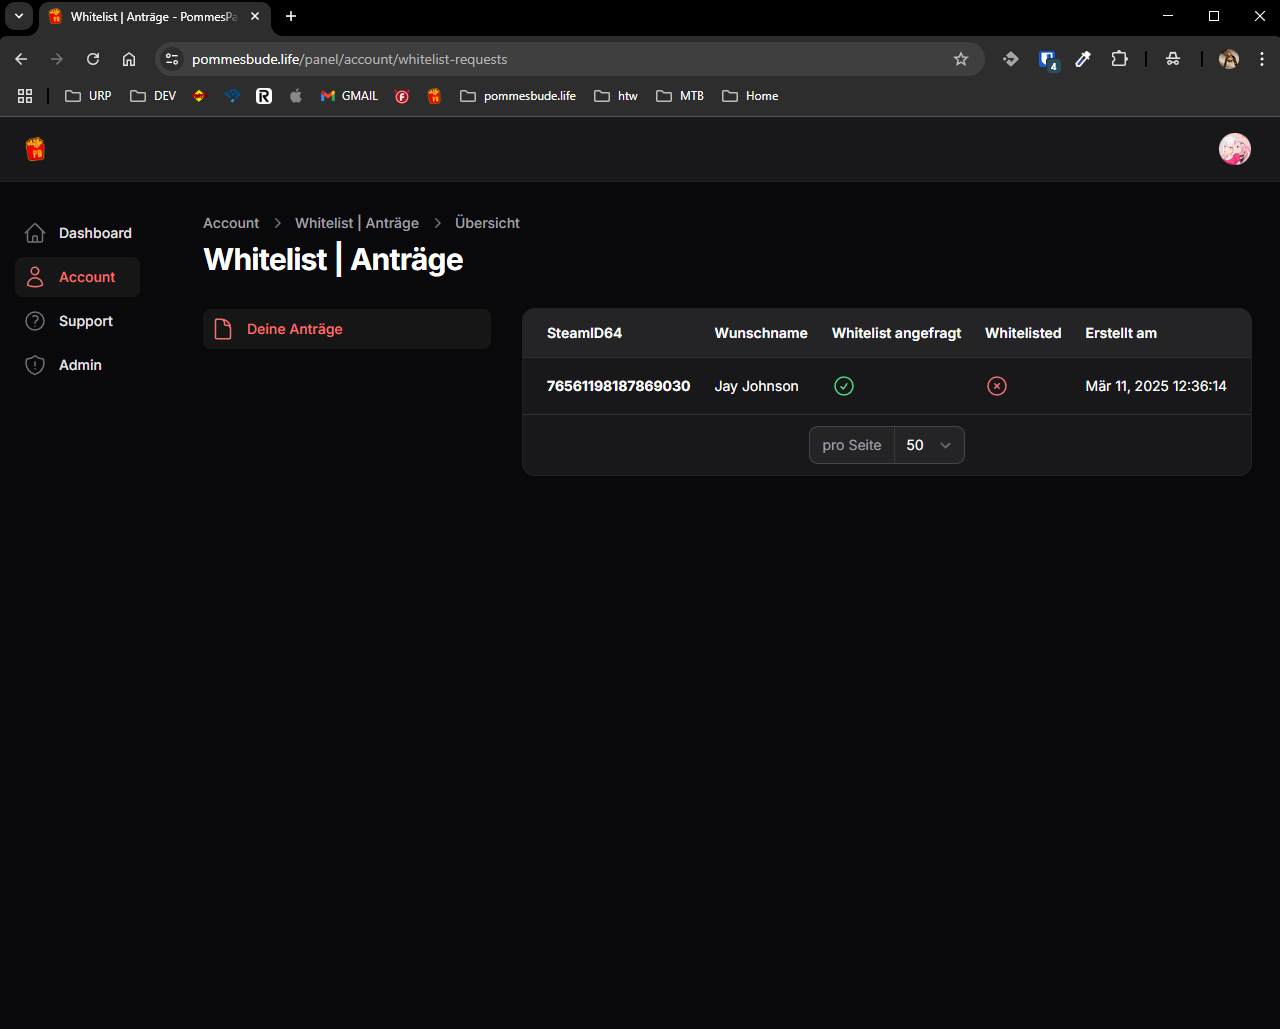Image resolution: width=1280 pixels, height=1029 pixels.
Task: Bookmark this page with the star icon
Action: [x=961, y=59]
